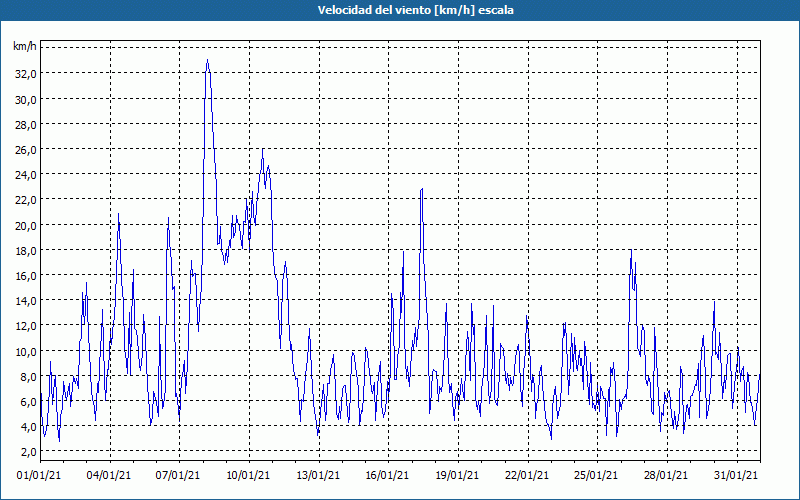
Task: Click the '22,0' y-axis value
Action: pos(26,200)
